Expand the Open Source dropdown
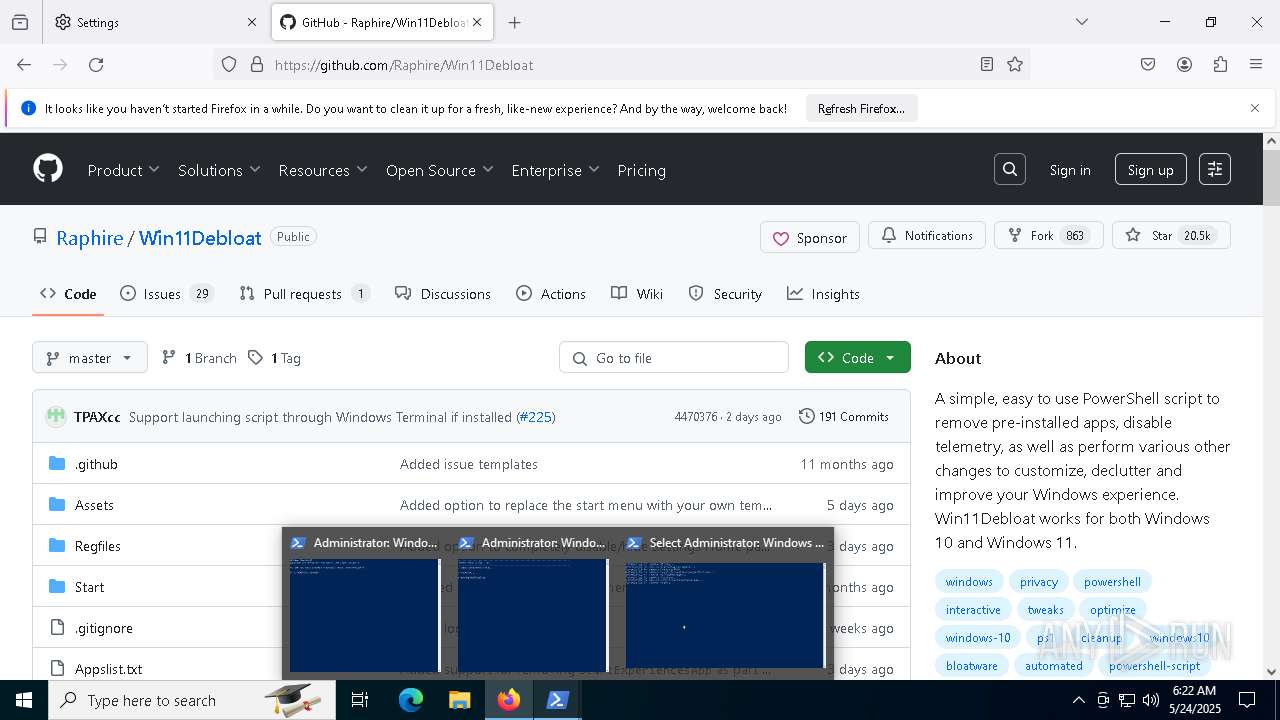 (x=440, y=170)
